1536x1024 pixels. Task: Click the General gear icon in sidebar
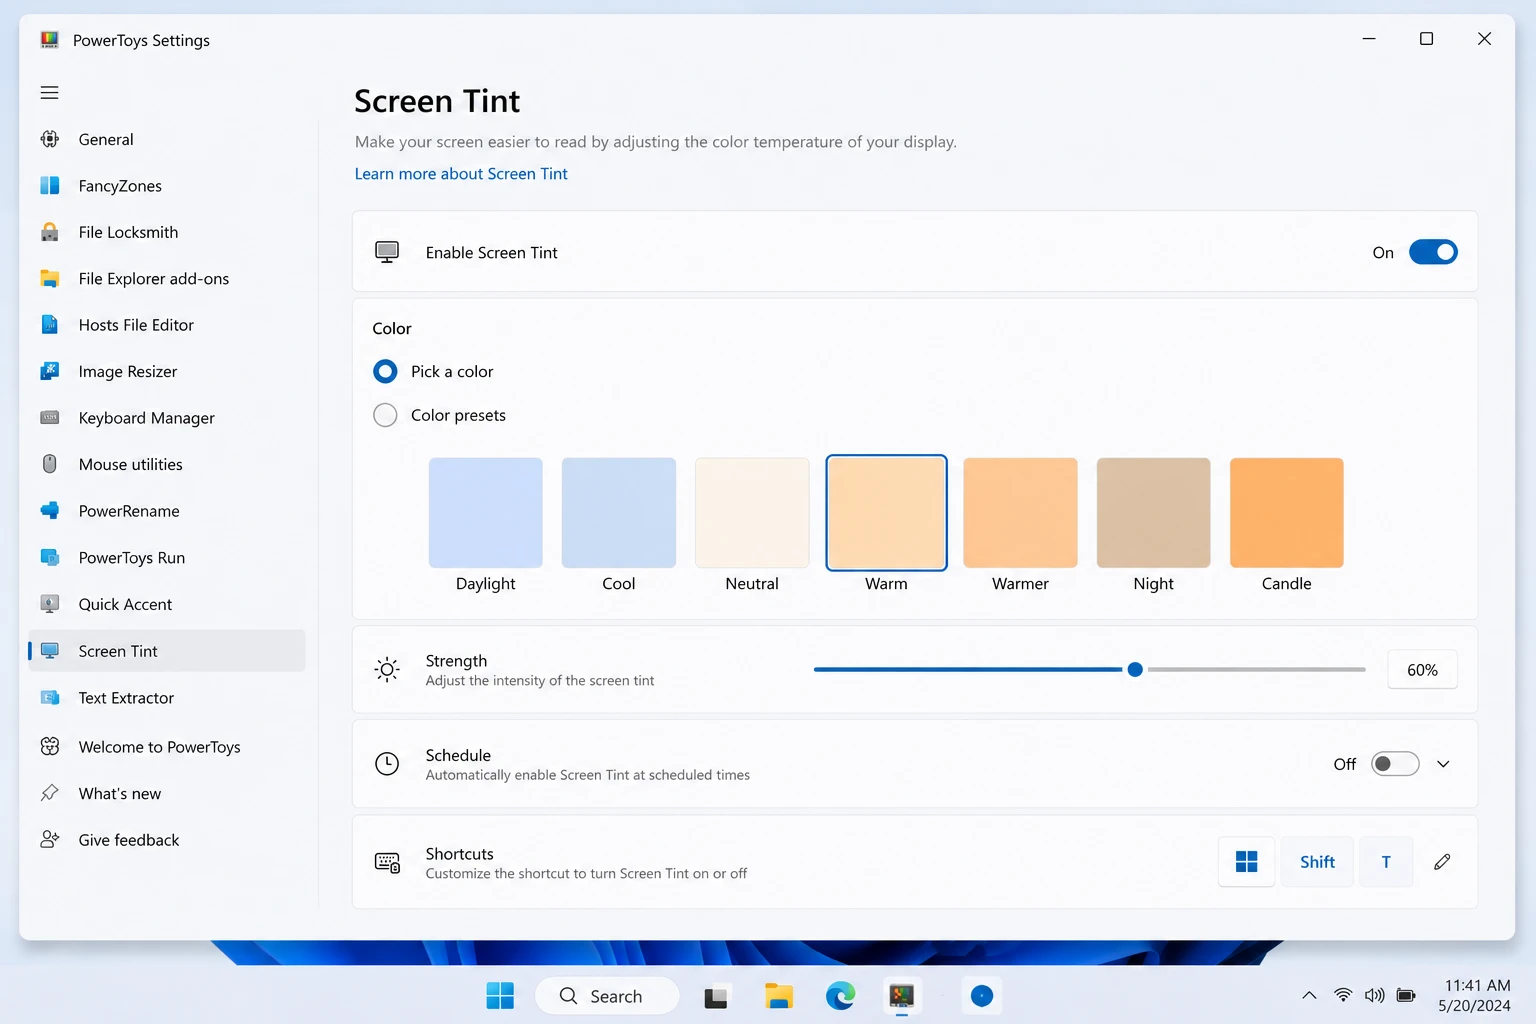pos(49,139)
